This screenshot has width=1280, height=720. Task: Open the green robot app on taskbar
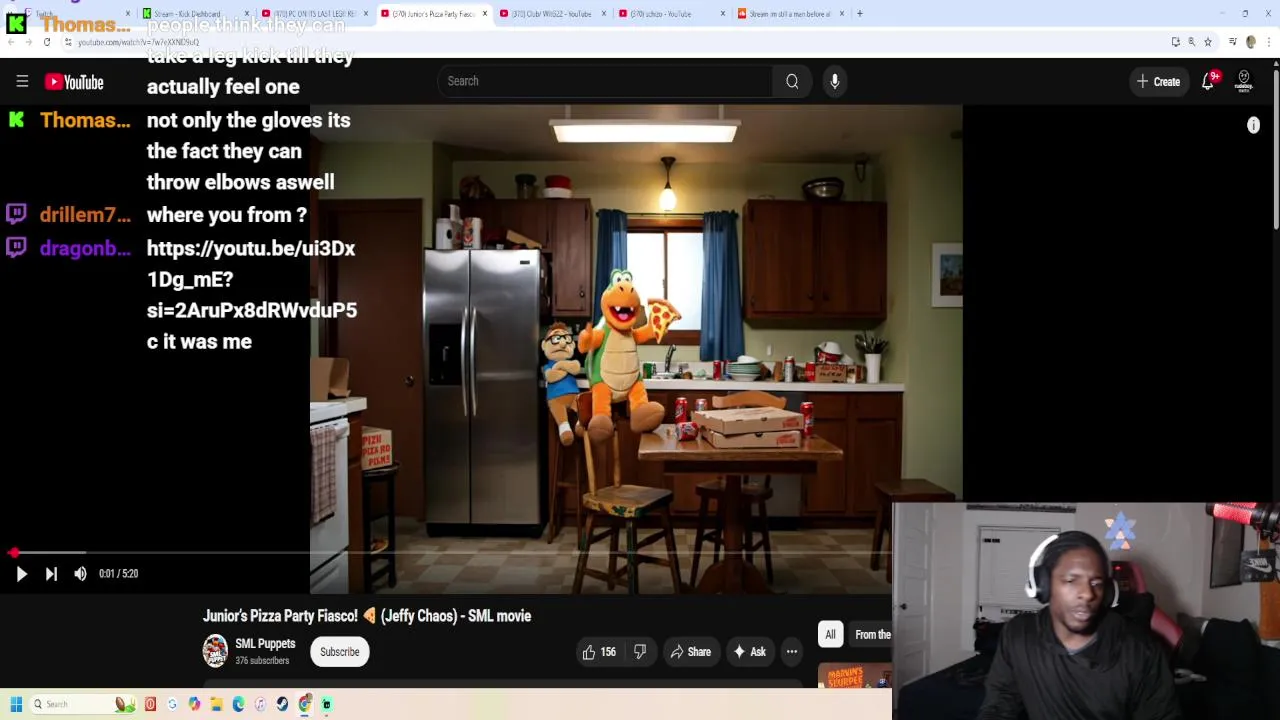point(326,704)
